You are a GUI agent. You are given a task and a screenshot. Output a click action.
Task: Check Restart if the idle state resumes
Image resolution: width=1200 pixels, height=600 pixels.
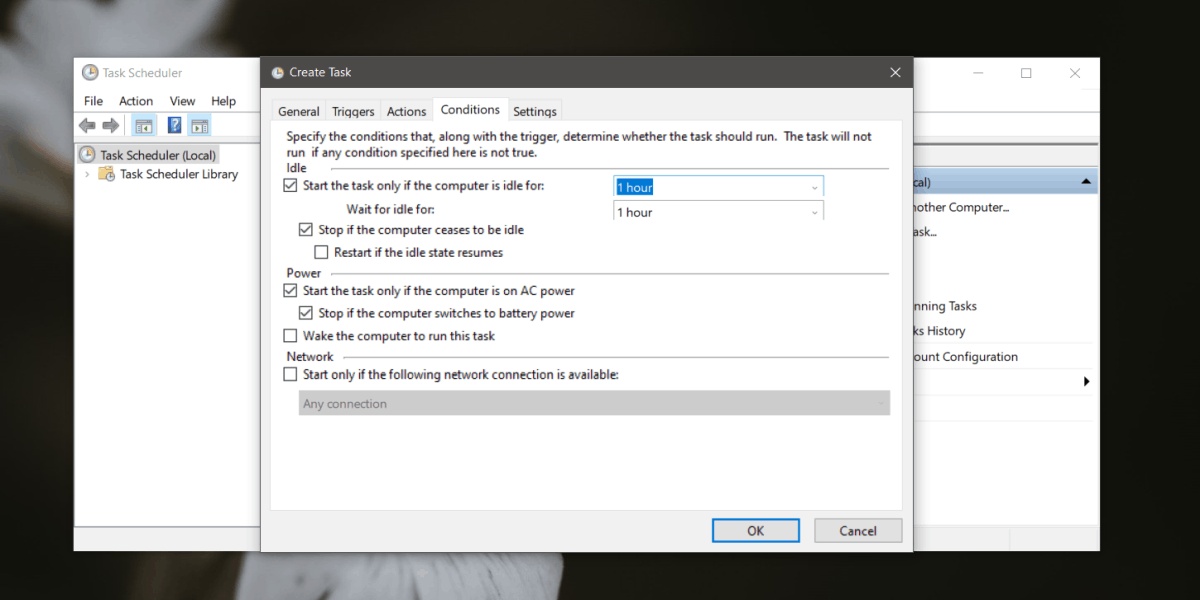[x=322, y=253]
